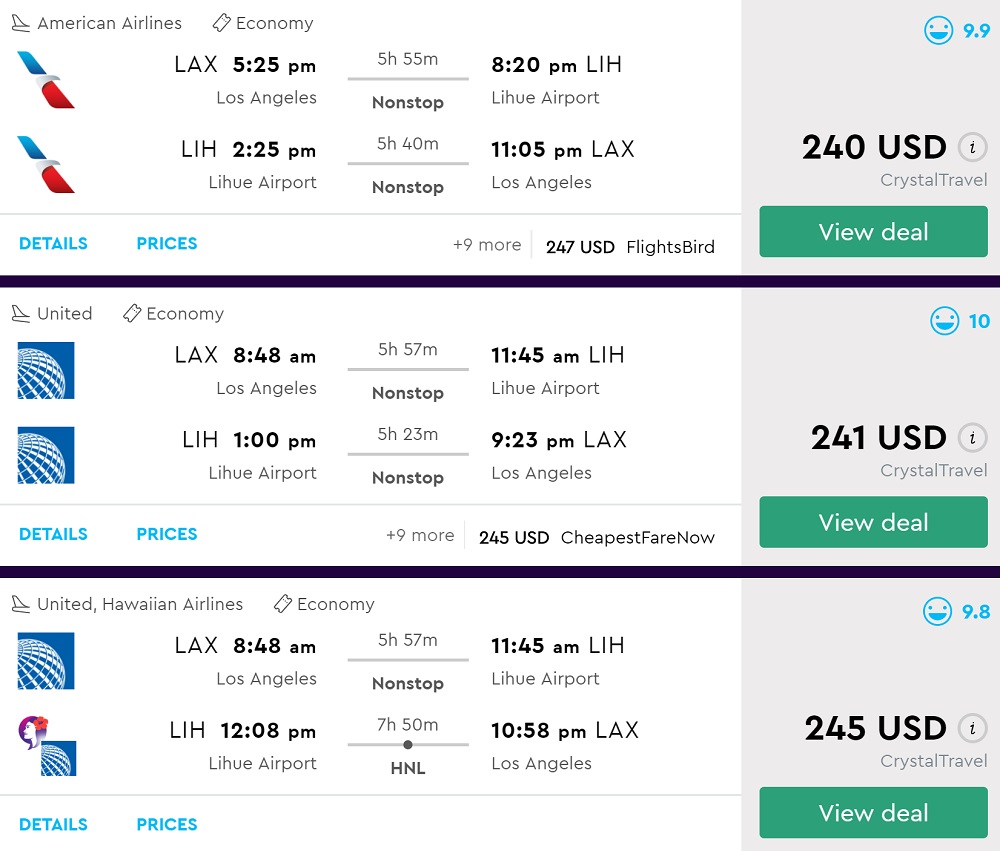Click Hawaiian Airlines logo on third result
This screenshot has width=1000, height=851.
point(31,731)
